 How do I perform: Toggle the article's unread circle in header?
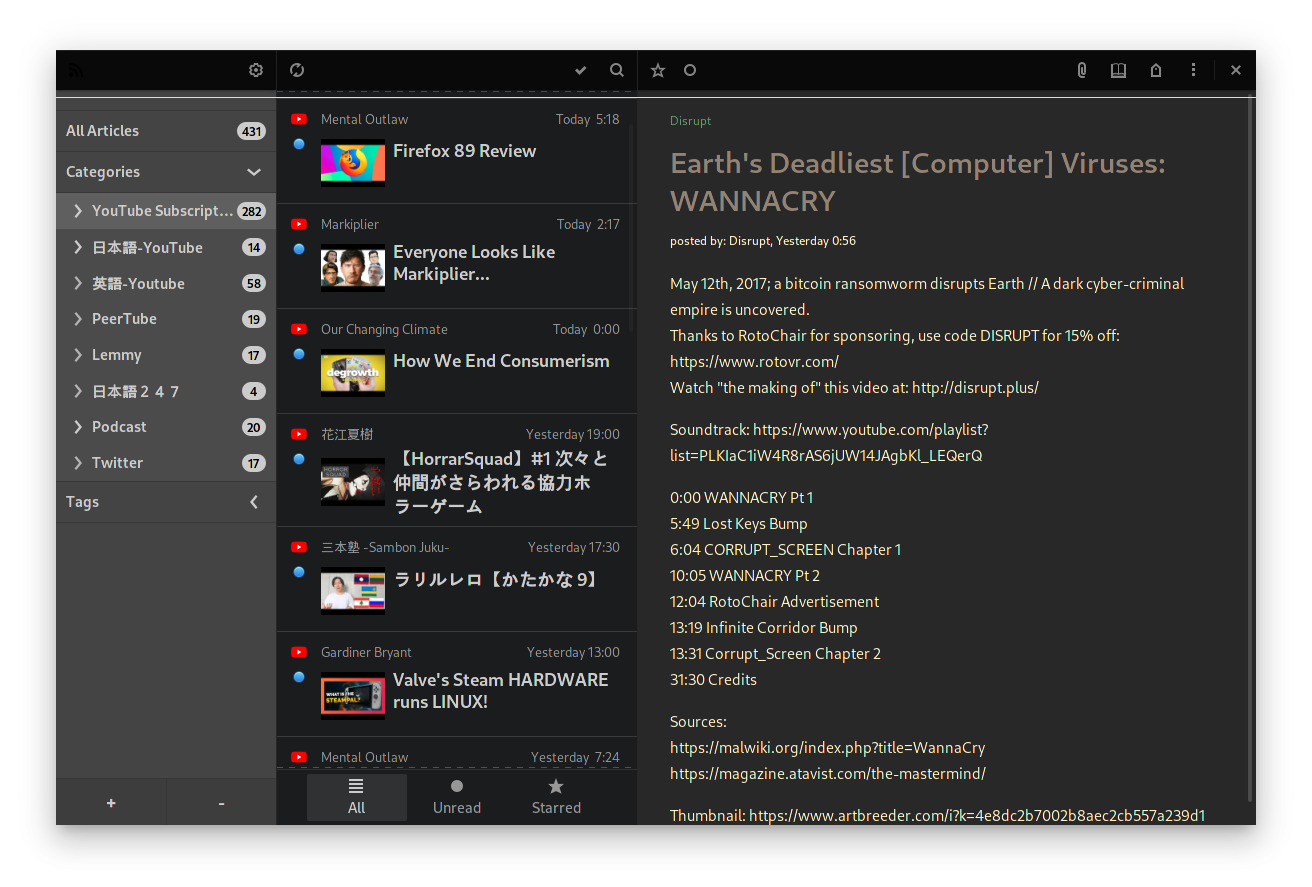coord(690,70)
